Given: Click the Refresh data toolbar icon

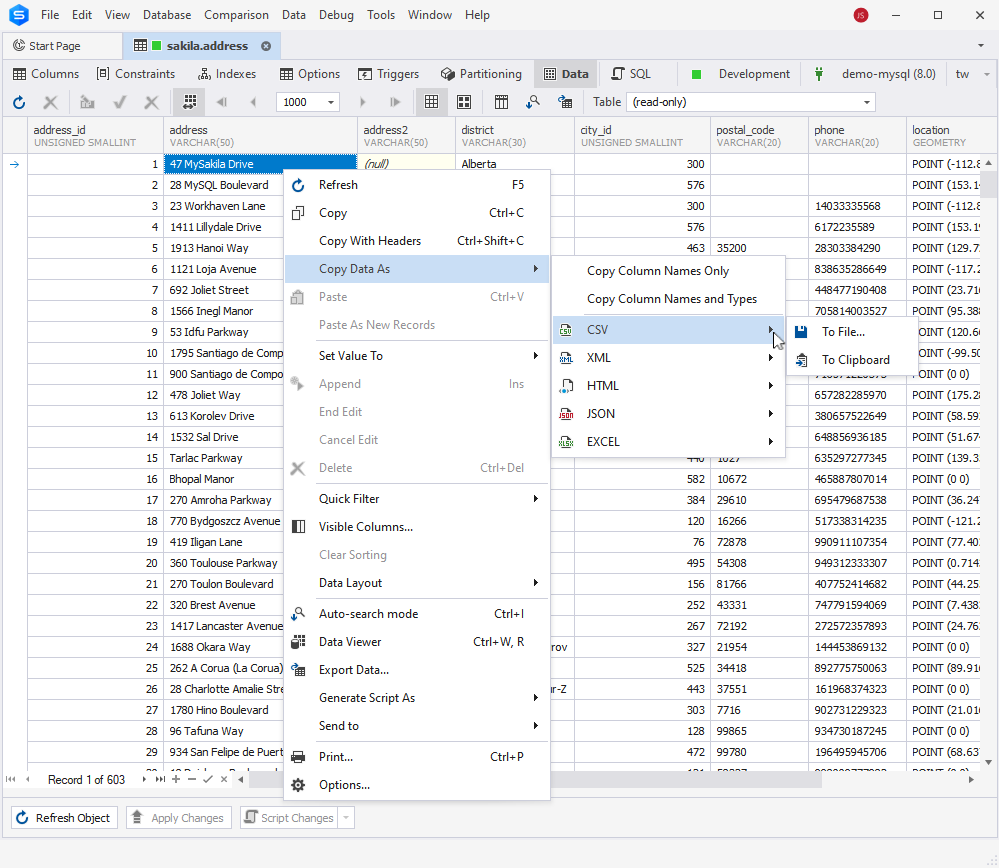Looking at the screenshot, I should click(x=19, y=102).
